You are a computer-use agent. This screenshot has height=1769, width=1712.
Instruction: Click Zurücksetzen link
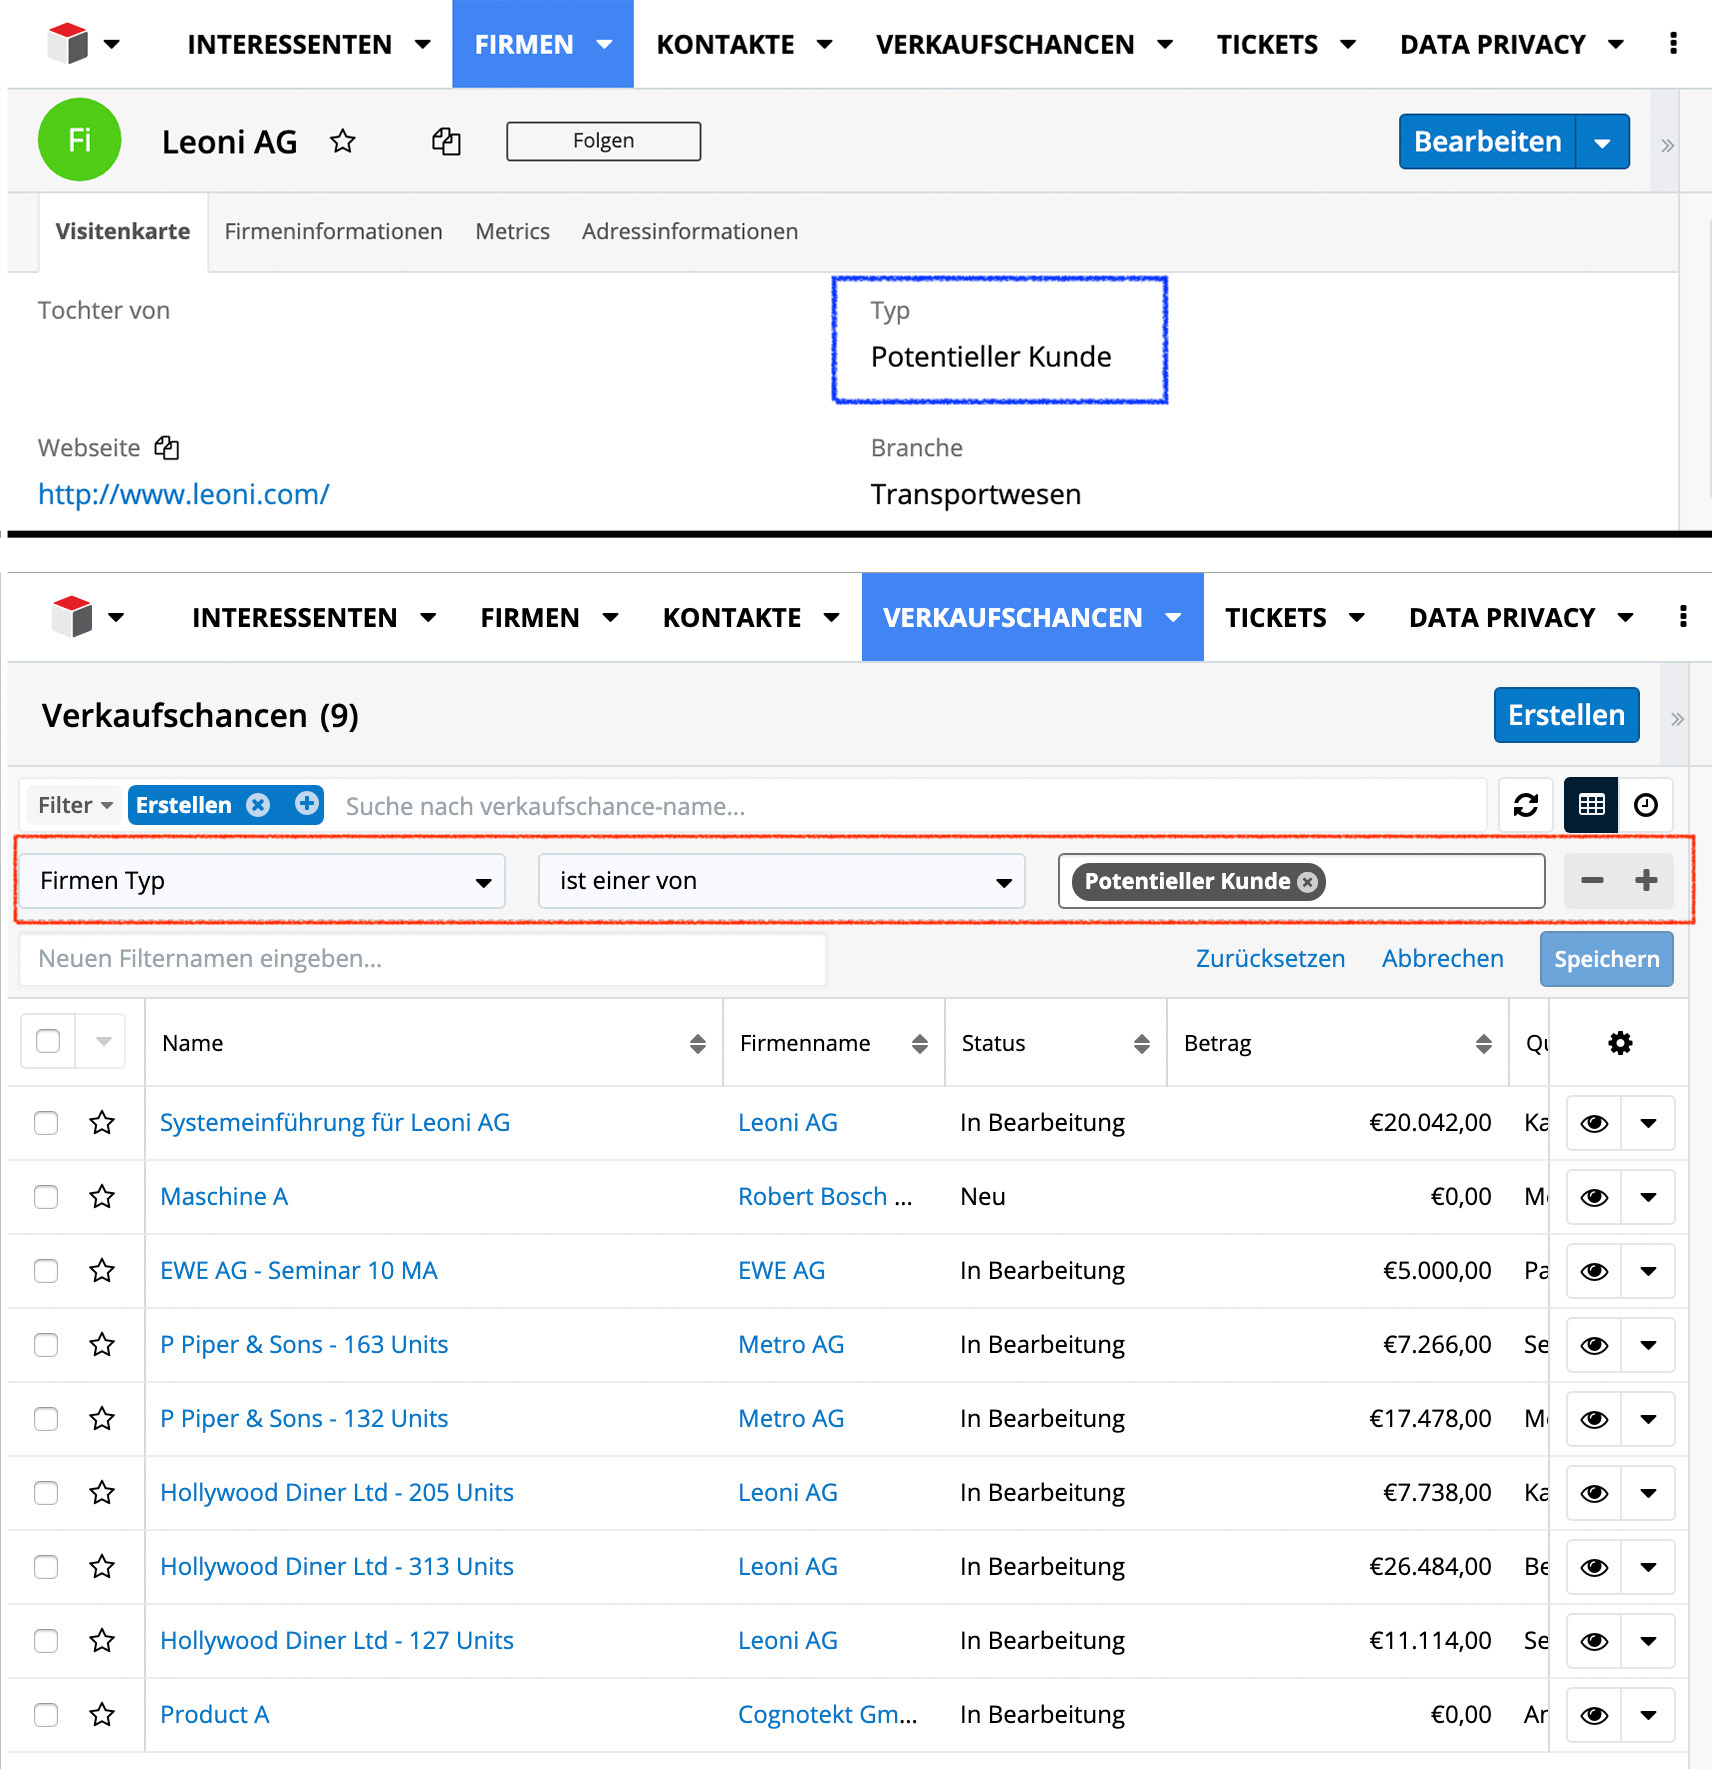pyautogui.click(x=1270, y=958)
